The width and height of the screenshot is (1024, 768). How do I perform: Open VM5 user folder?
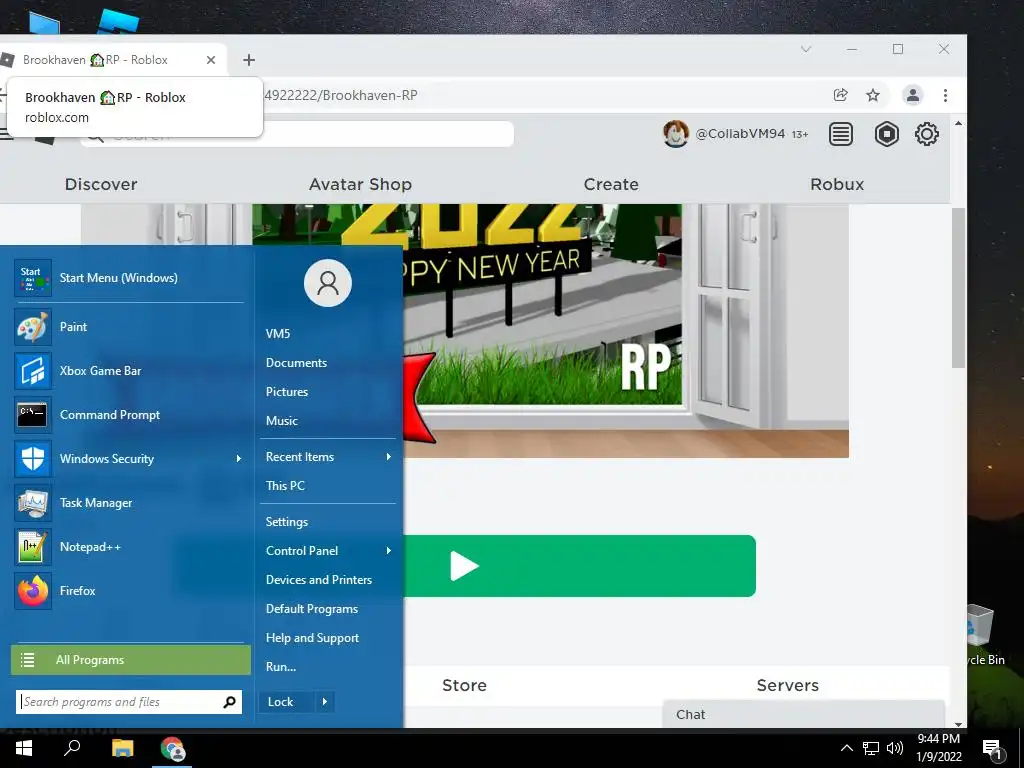pos(278,334)
